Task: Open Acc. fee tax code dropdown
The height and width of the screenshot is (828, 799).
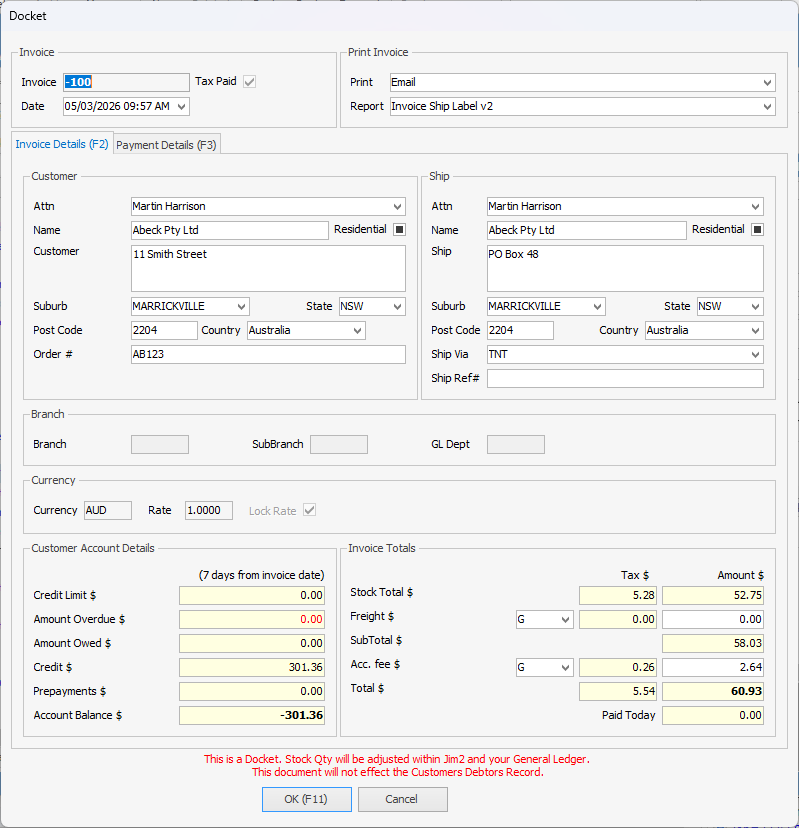Action: [x=566, y=667]
